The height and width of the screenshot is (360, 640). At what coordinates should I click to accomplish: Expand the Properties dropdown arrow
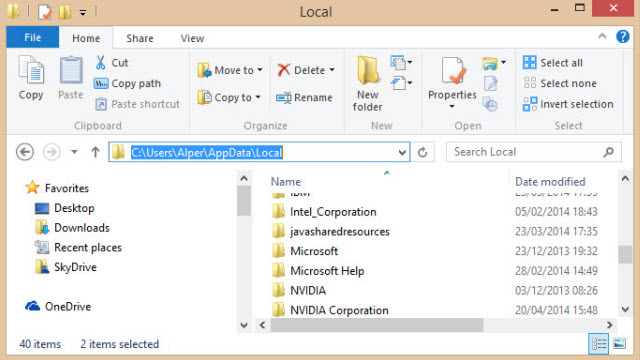(x=452, y=107)
